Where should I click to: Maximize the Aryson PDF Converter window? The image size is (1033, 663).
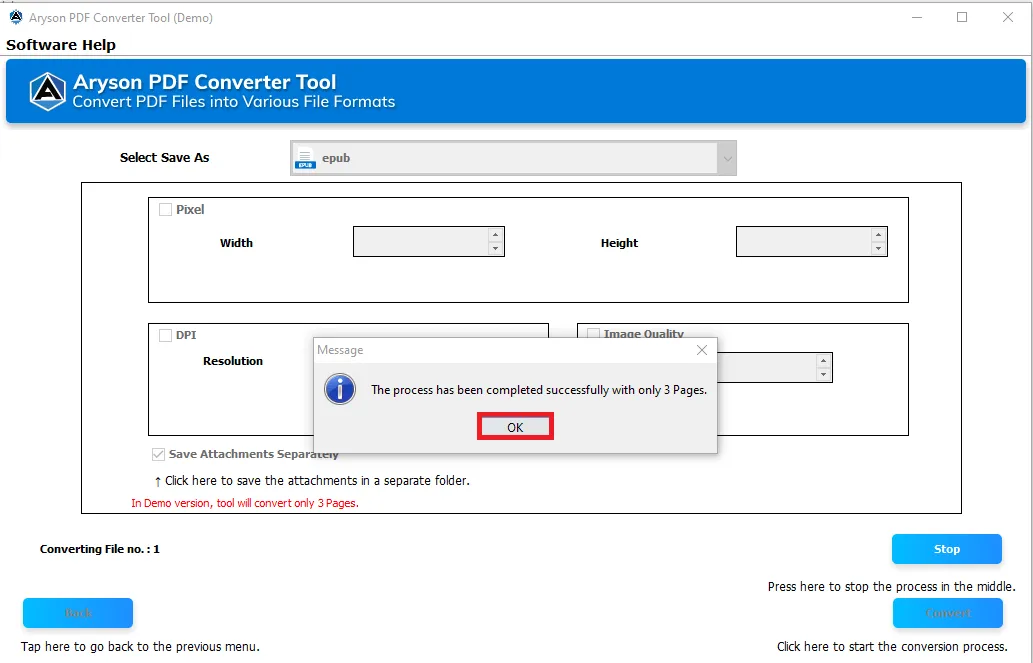962,18
